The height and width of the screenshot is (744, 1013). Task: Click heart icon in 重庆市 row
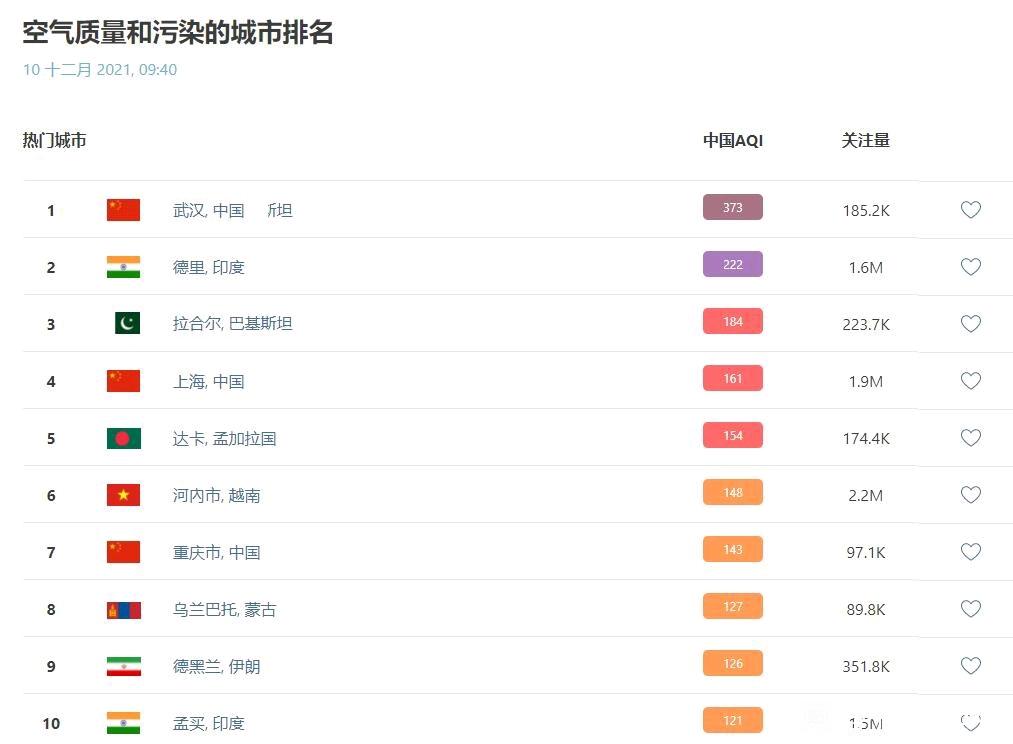coord(970,552)
